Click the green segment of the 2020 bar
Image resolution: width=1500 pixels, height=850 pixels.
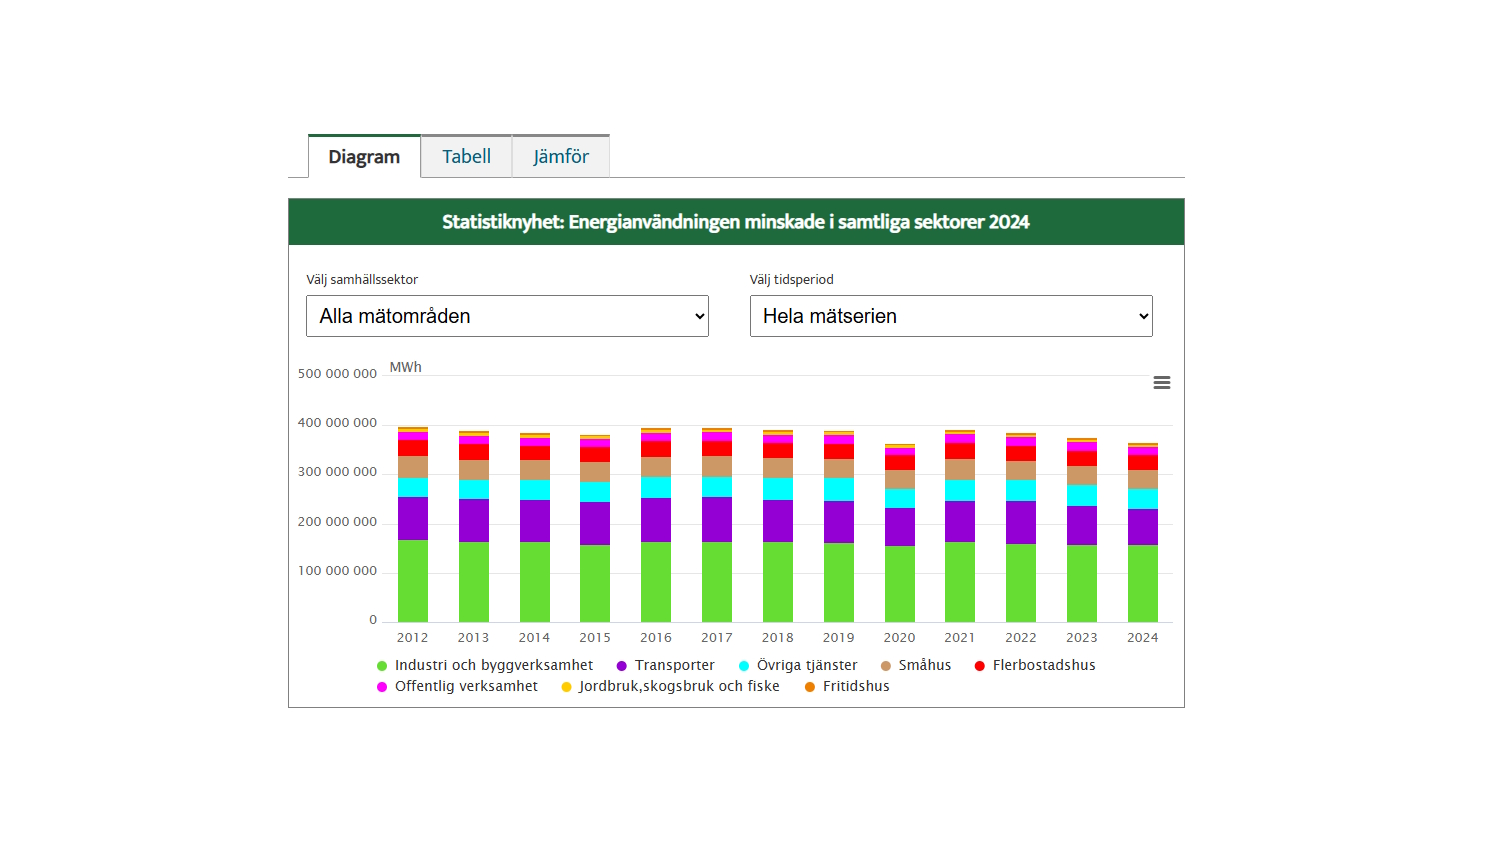pos(900,584)
